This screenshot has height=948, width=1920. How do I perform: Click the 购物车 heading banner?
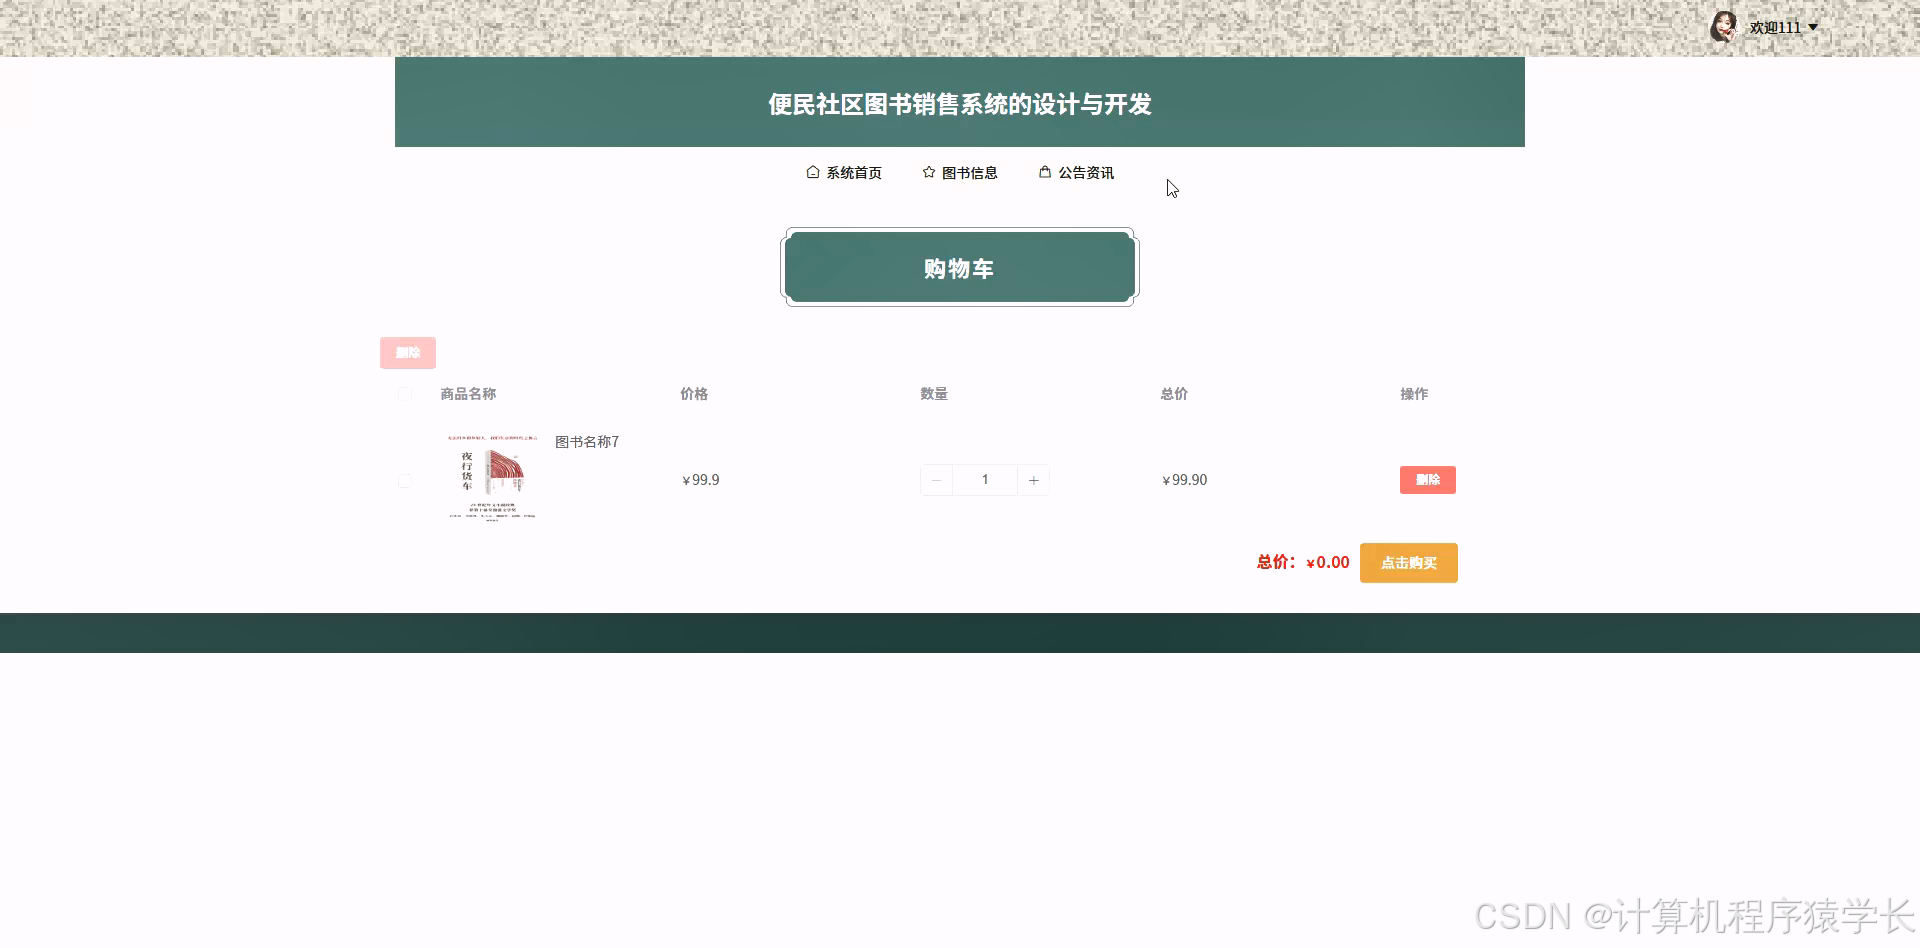pos(960,267)
